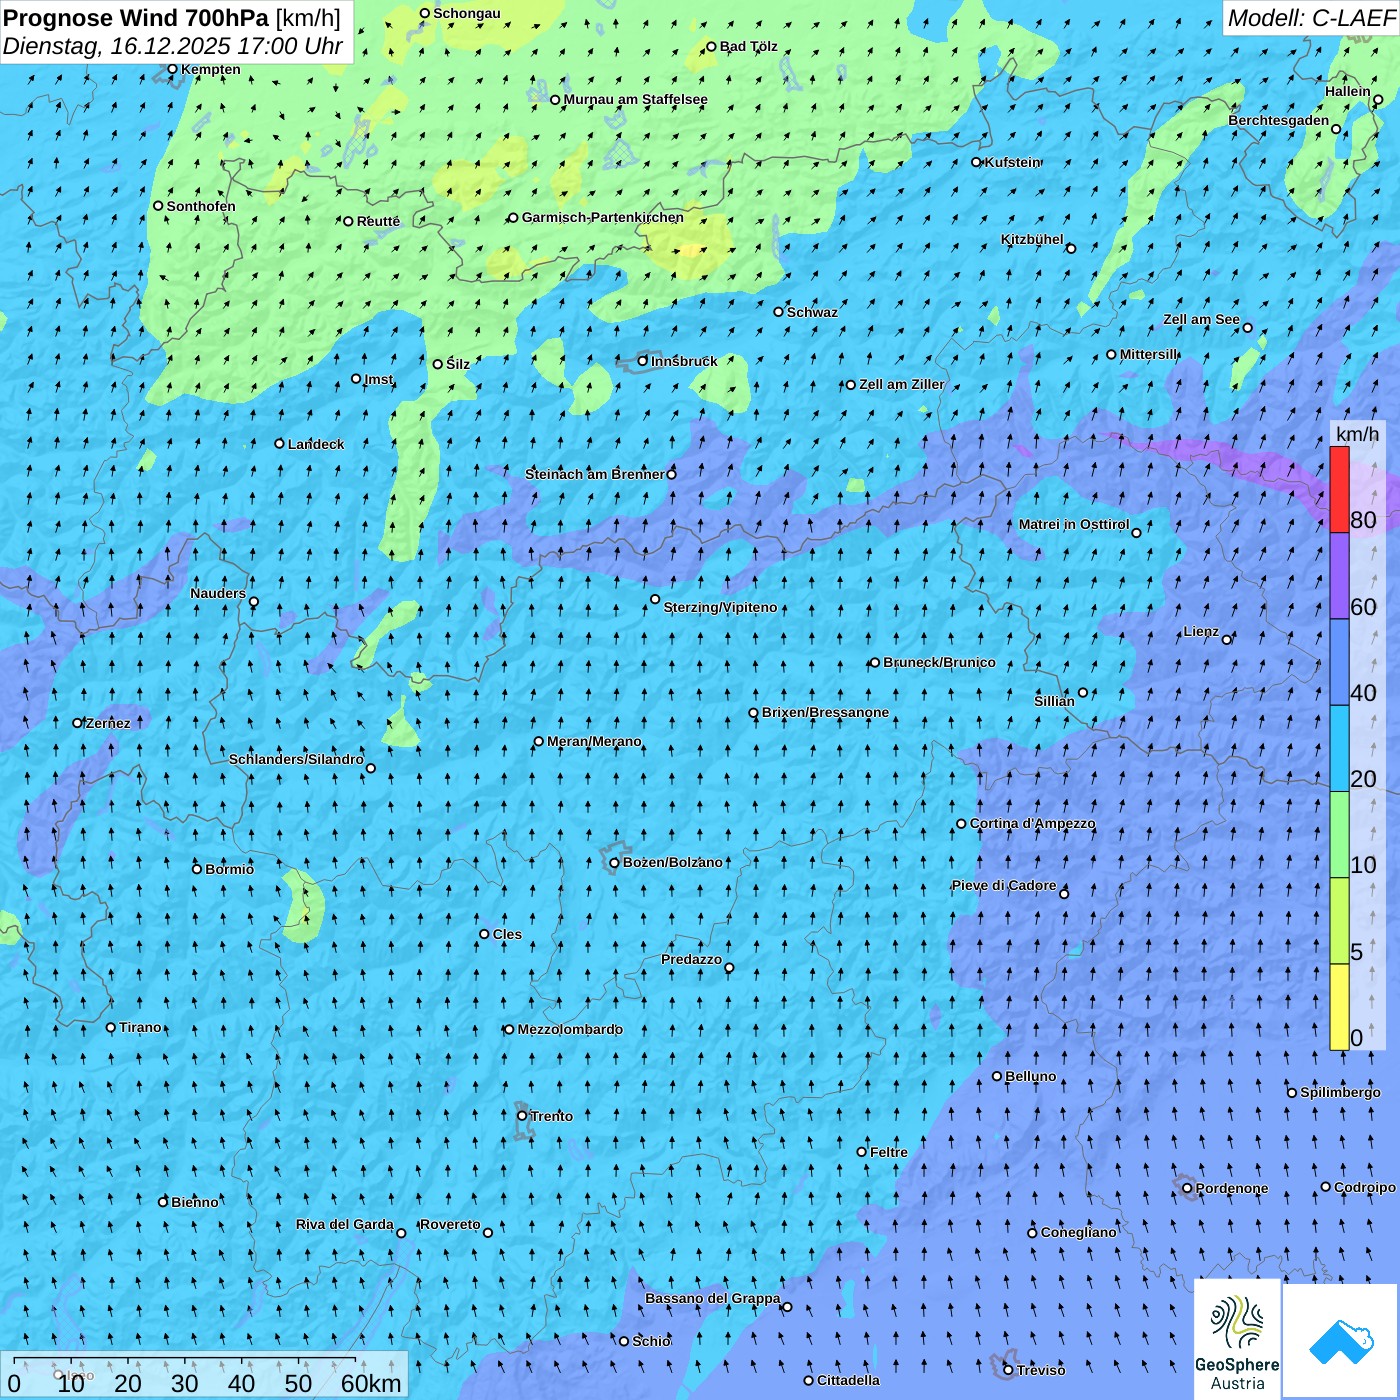Click the Belluno label

[x=1030, y=1076]
